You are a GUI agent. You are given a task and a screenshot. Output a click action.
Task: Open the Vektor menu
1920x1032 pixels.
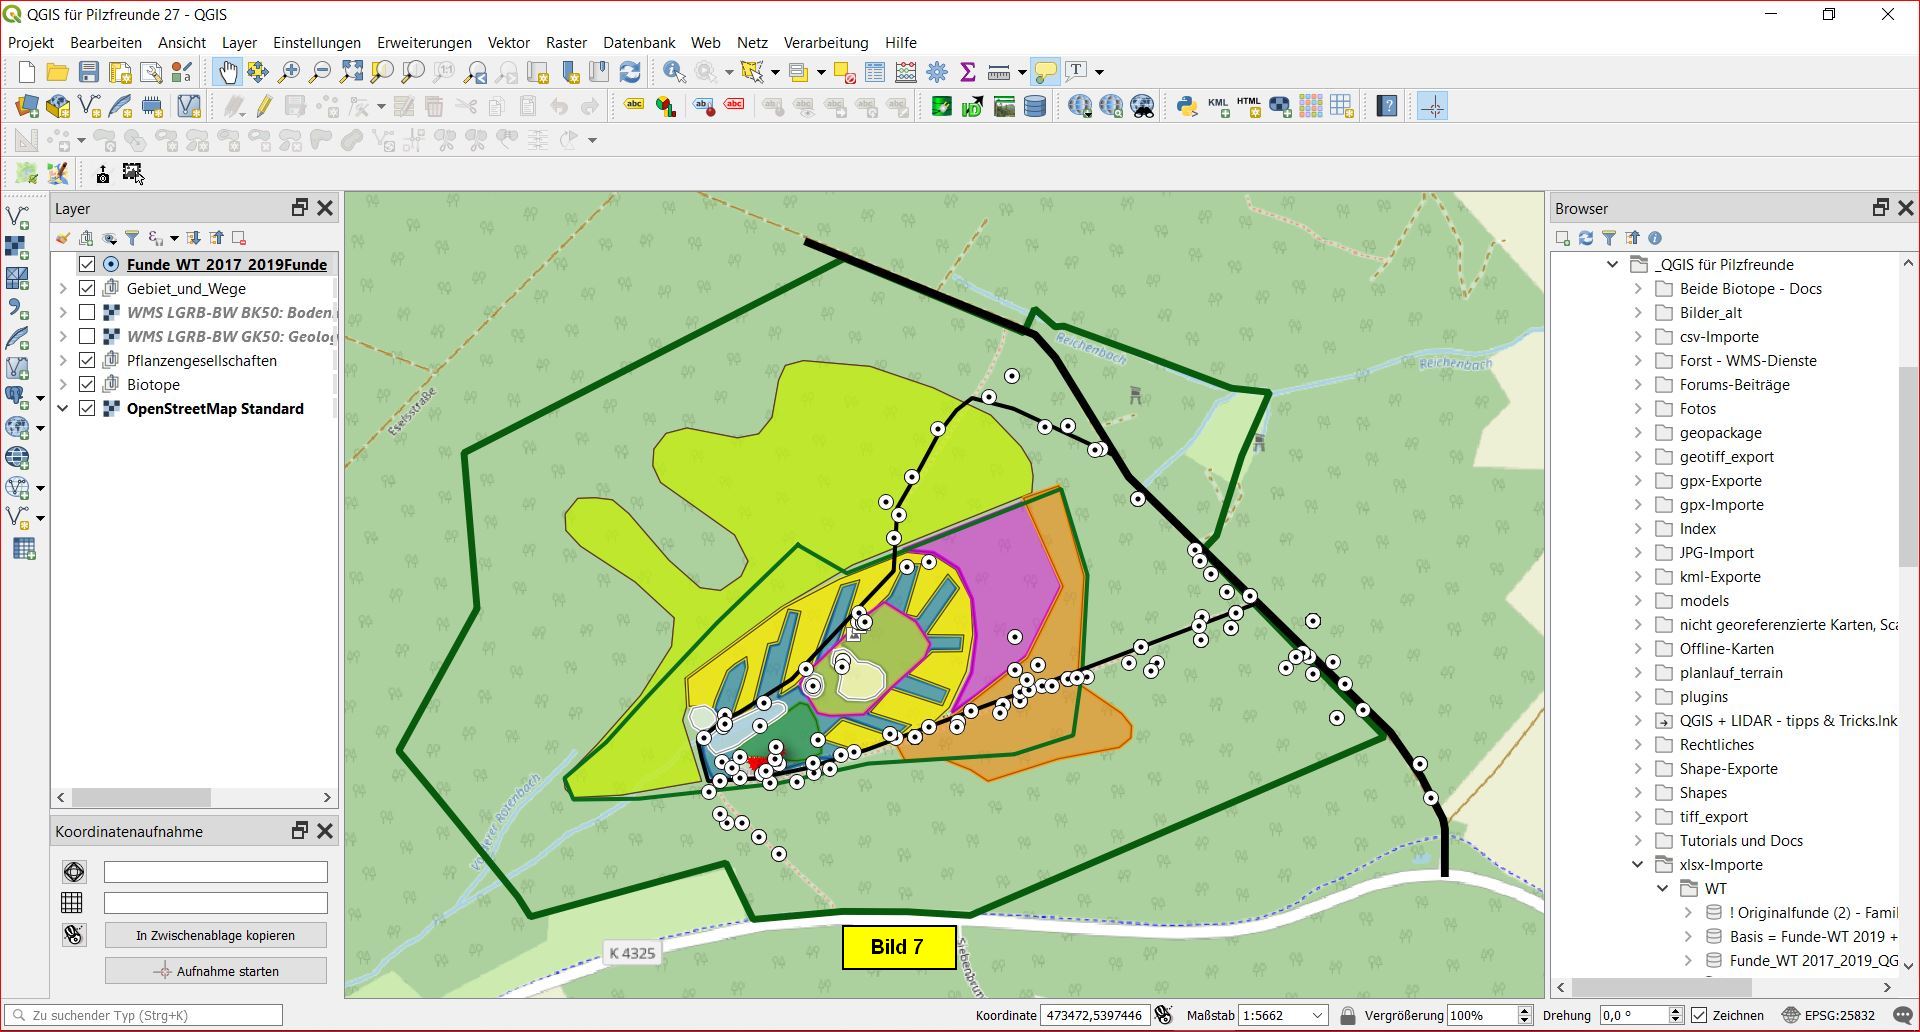tap(508, 43)
